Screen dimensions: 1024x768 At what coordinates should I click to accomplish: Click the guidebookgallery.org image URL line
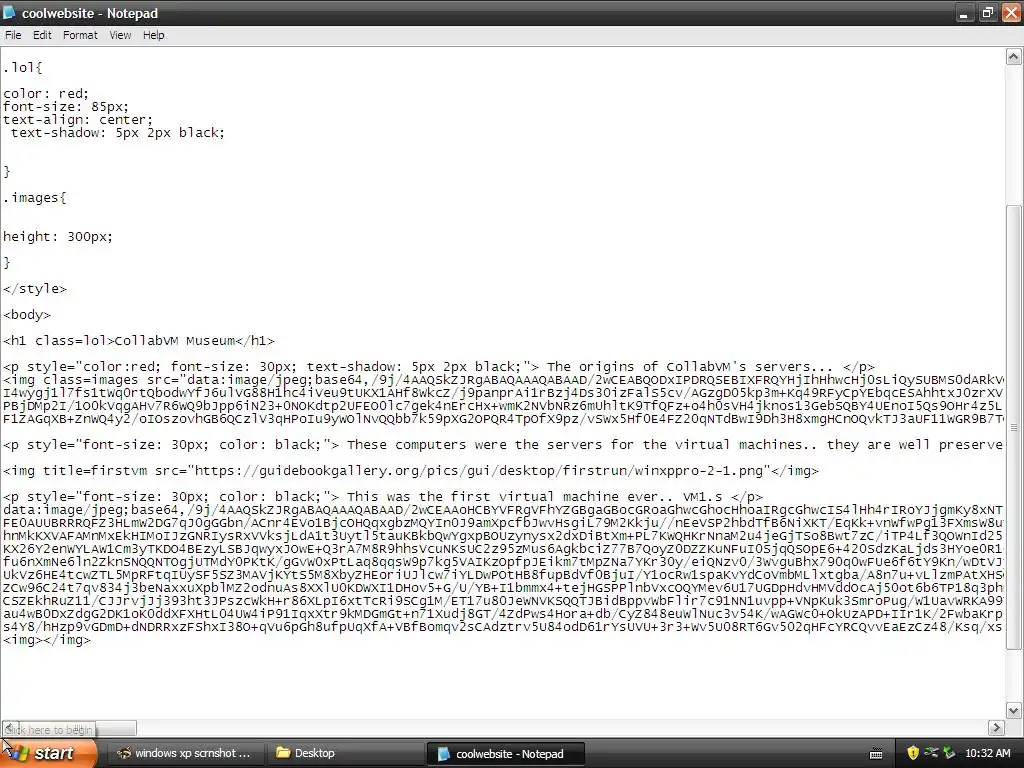pos(411,471)
